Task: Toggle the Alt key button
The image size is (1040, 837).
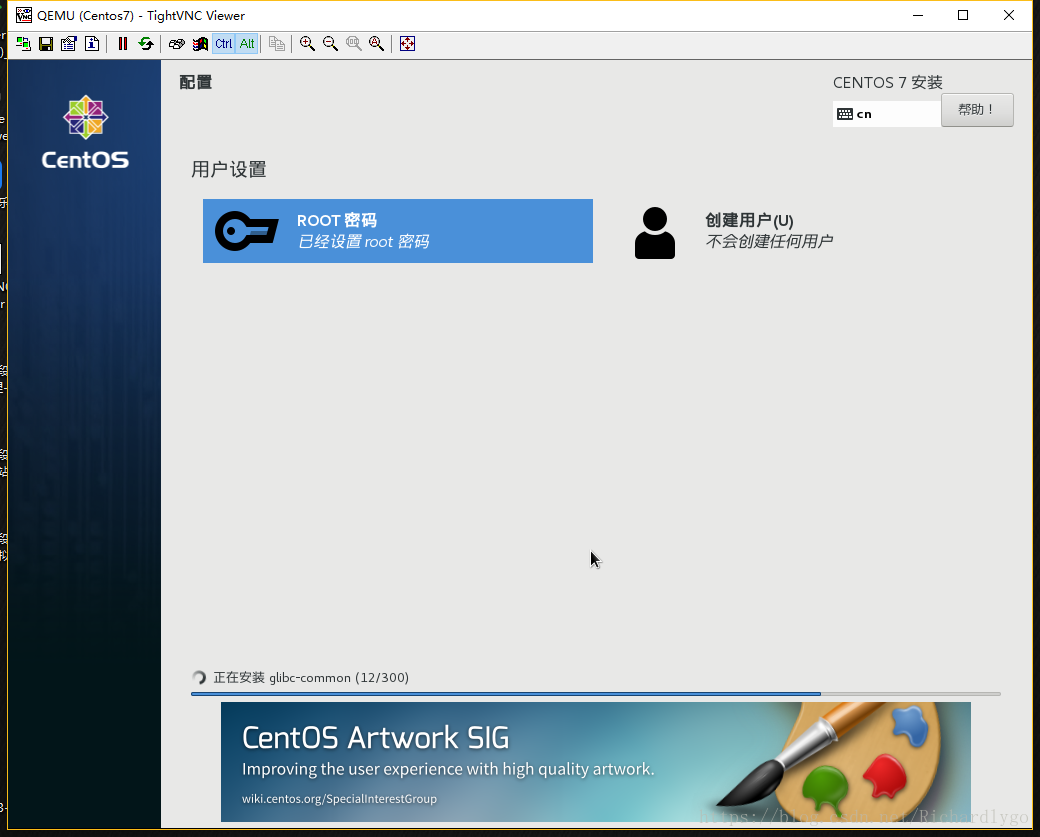Action: pos(247,44)
